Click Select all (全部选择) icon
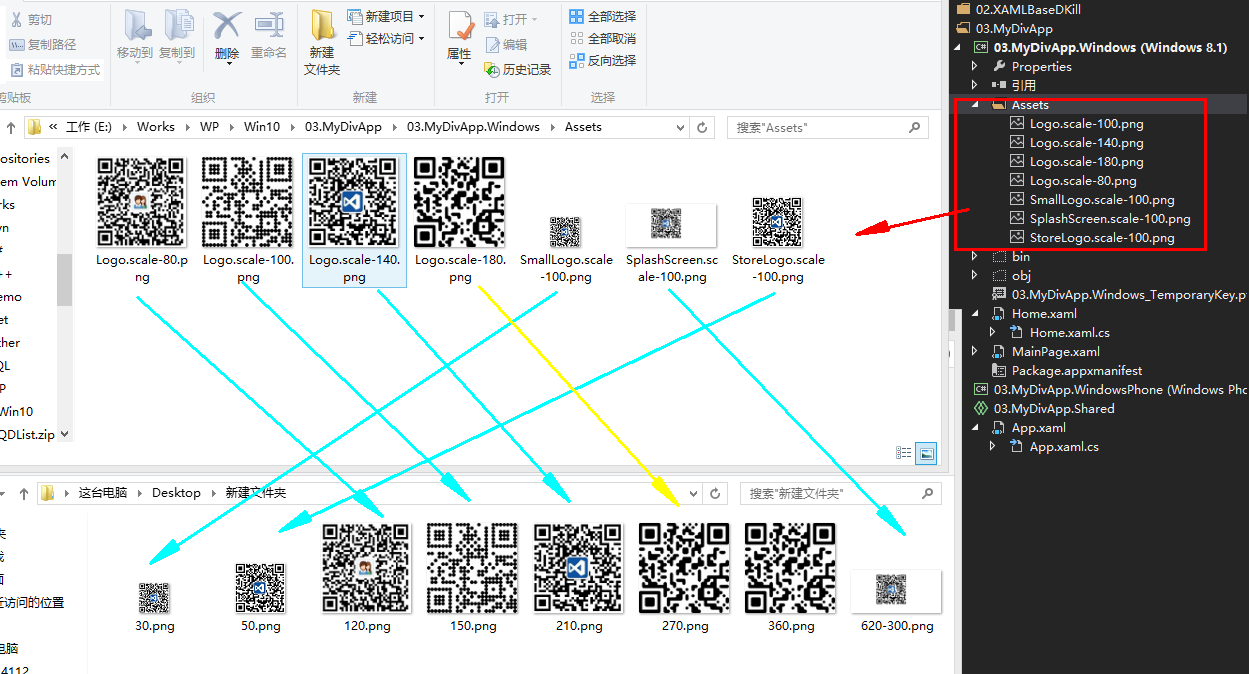The width and height of the screenshot is (1249, 674). pyautogui.click(x=577, y=17)
